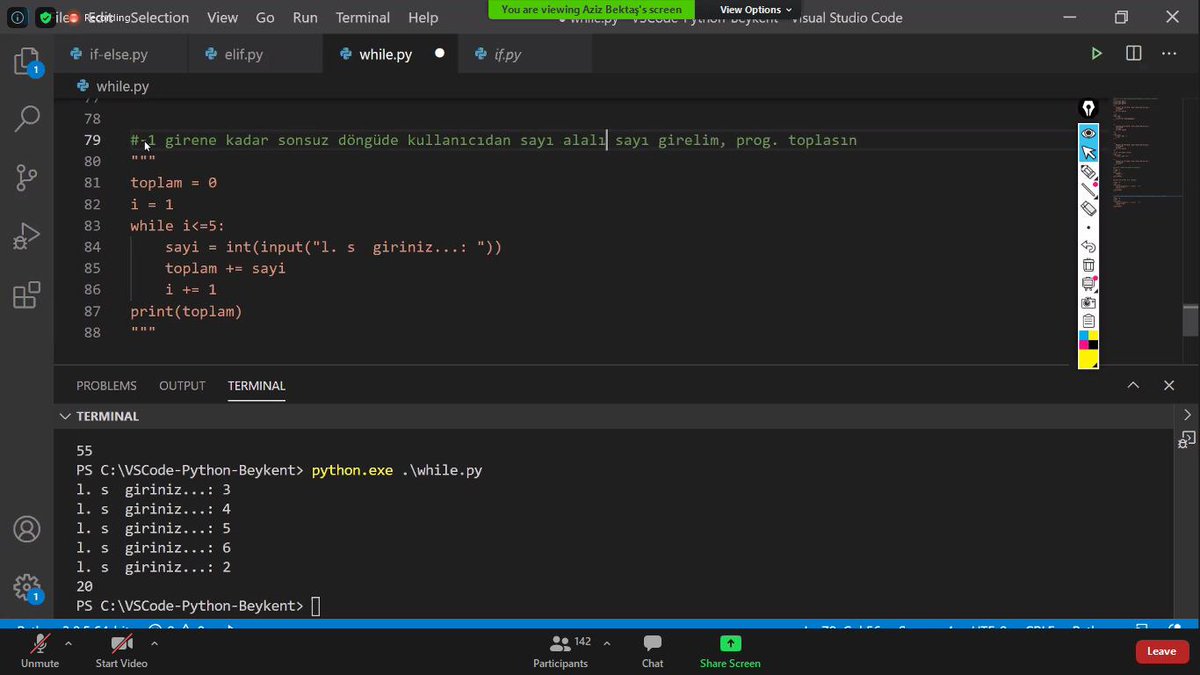Open the Run and Debug view
This screenshot has height=675, width=1200.
point(27,236)
